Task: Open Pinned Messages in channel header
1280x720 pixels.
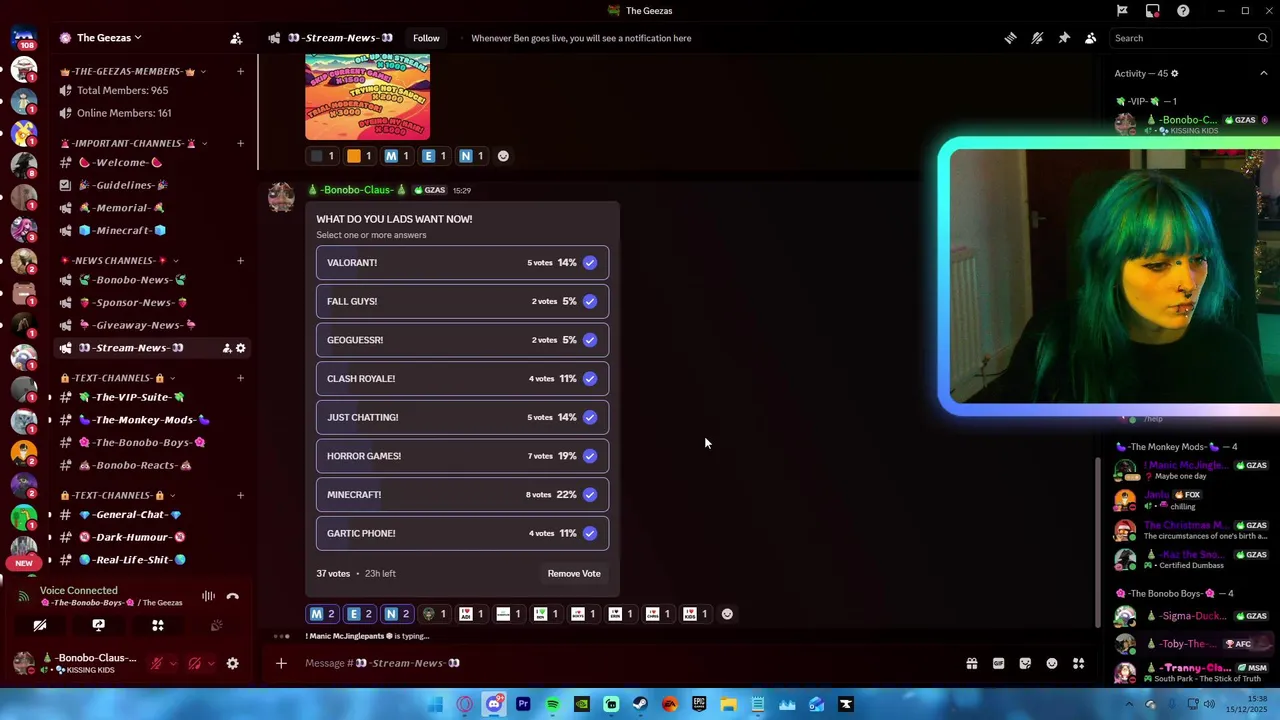Action: (x=1064, y=38)
